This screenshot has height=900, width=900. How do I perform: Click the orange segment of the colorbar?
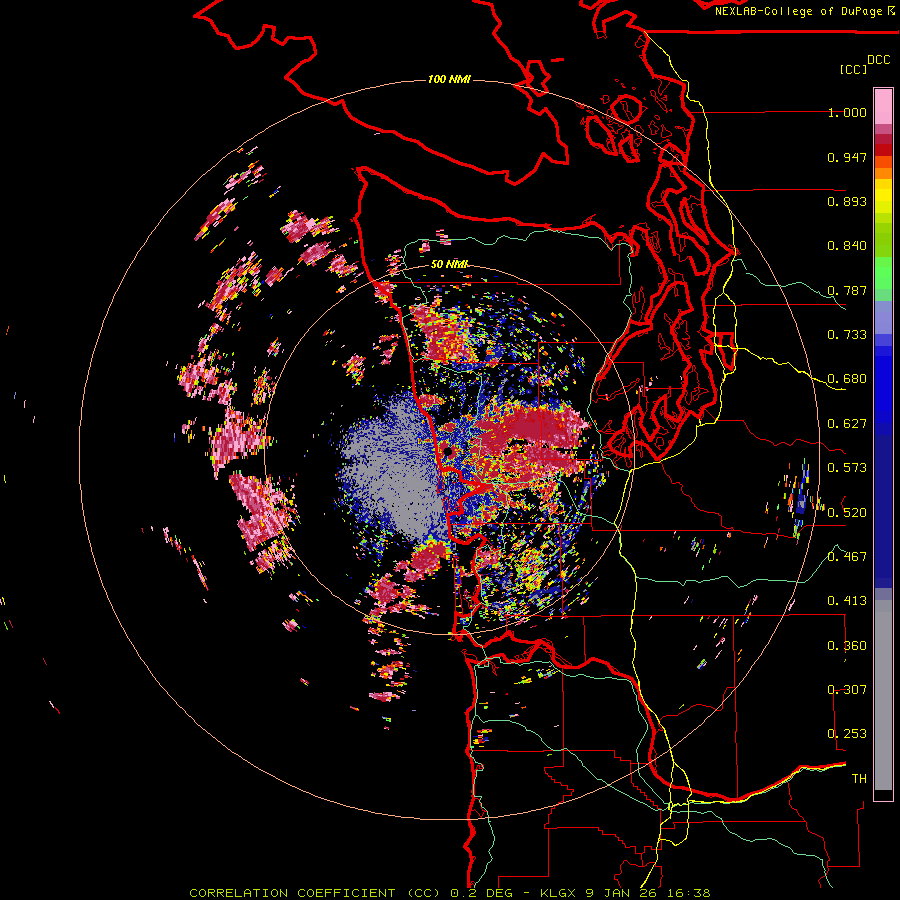883,168
